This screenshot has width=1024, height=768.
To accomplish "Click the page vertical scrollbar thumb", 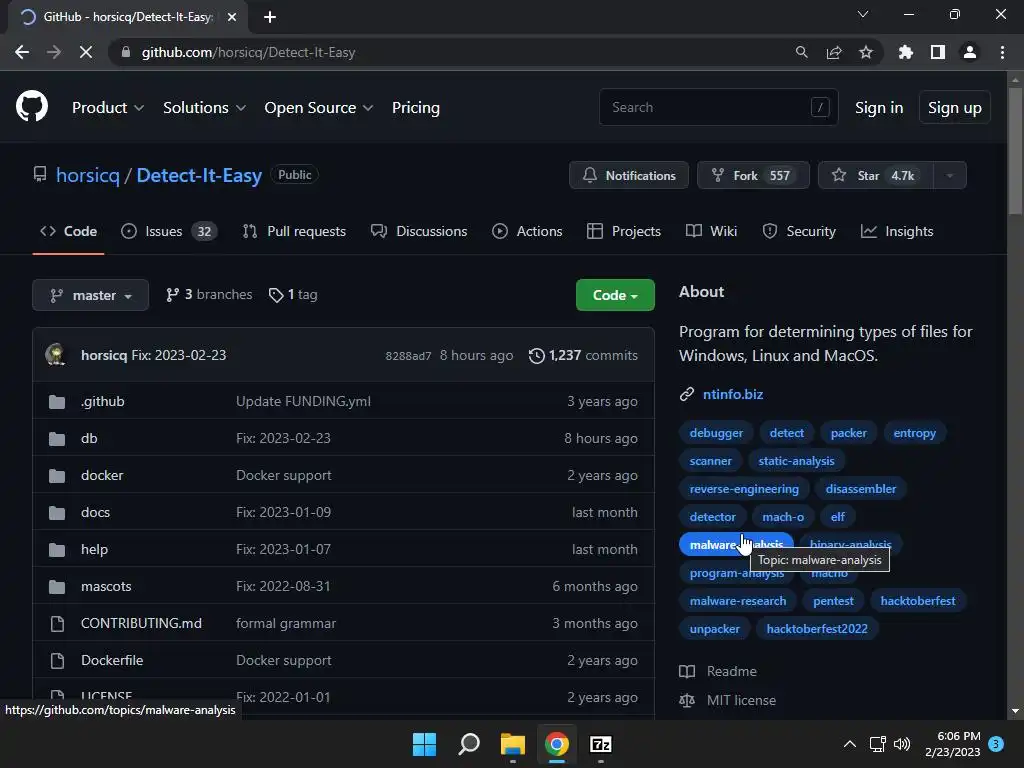I will [x=1015, y=150].
